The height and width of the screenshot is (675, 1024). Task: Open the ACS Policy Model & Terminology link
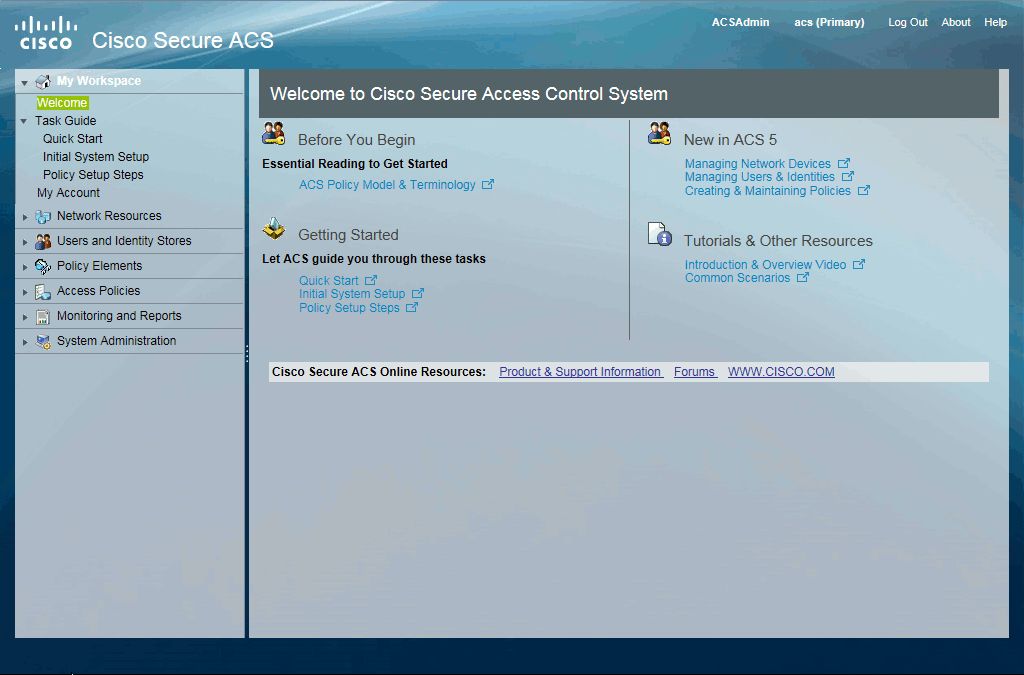pyautogui.click(x=389, y=184)
